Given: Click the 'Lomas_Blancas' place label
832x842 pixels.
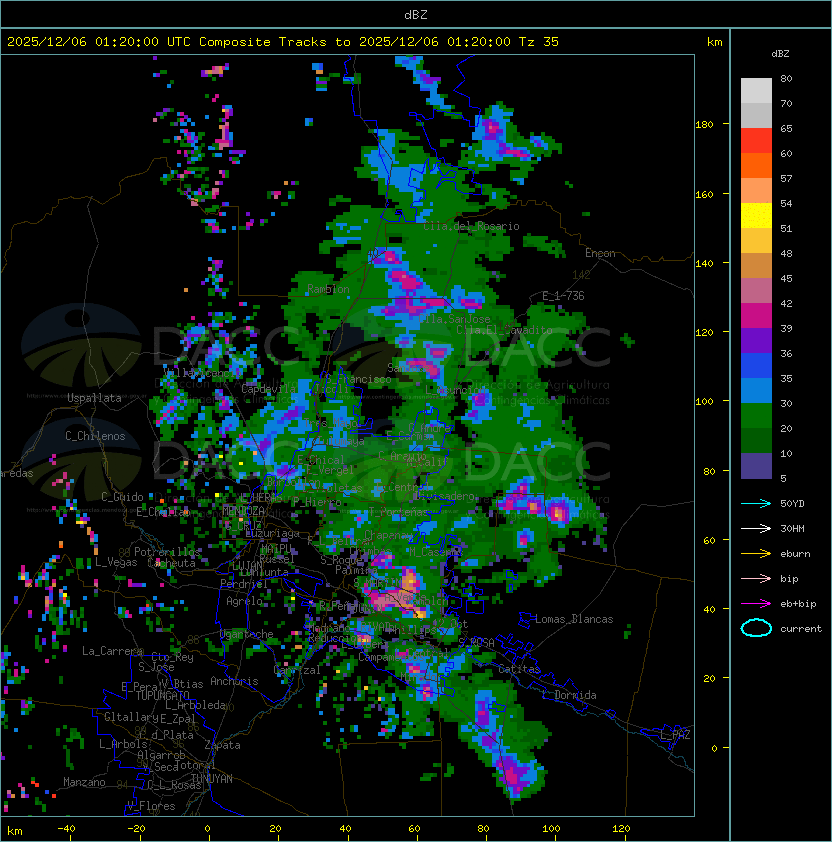Looking at the screenshot, I should pyautogui.click(x=574, y=619).
